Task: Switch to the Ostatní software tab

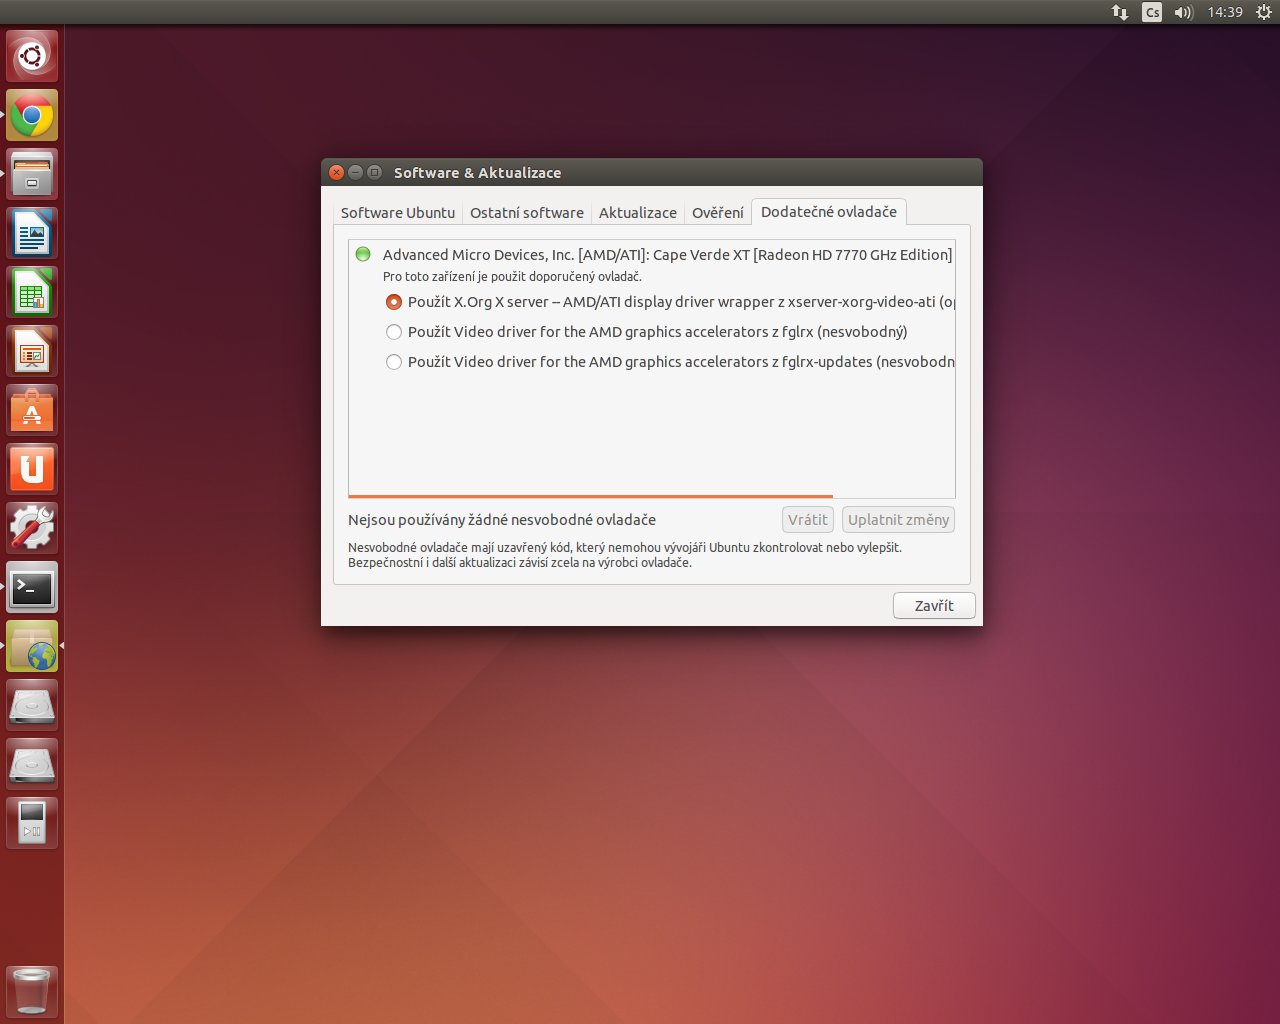Action: tap(527, 213)
